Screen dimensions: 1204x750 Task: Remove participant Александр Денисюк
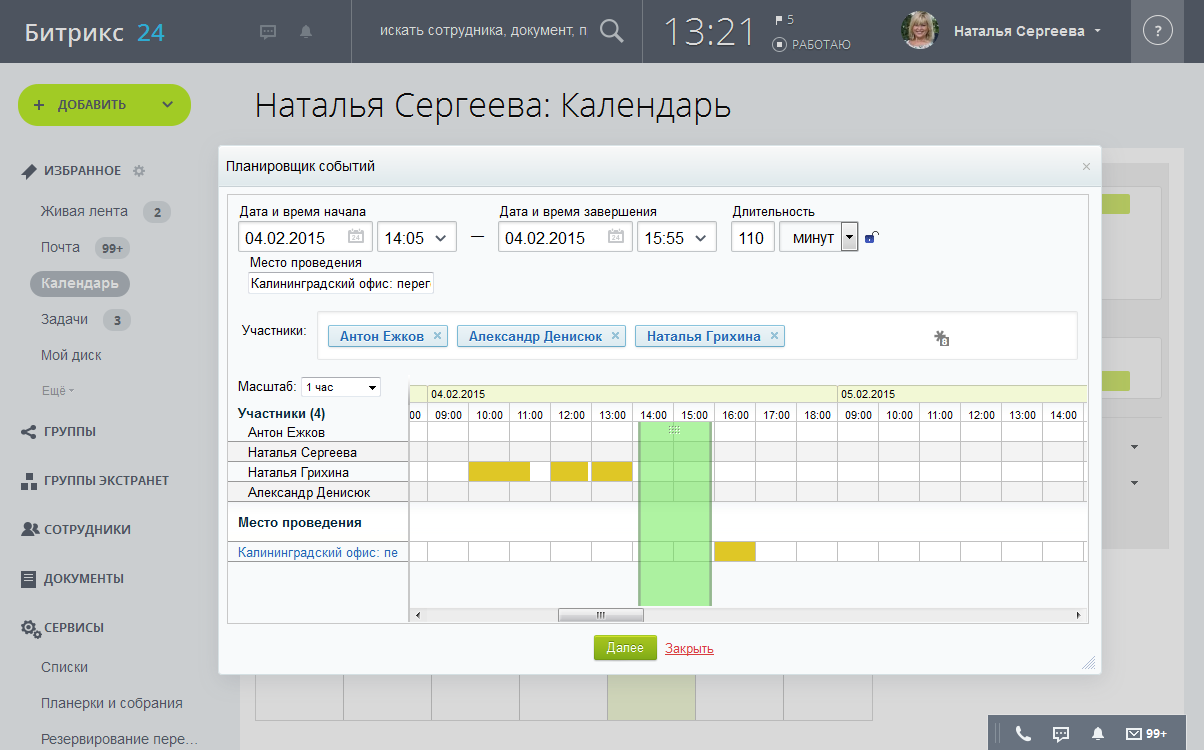615,336
